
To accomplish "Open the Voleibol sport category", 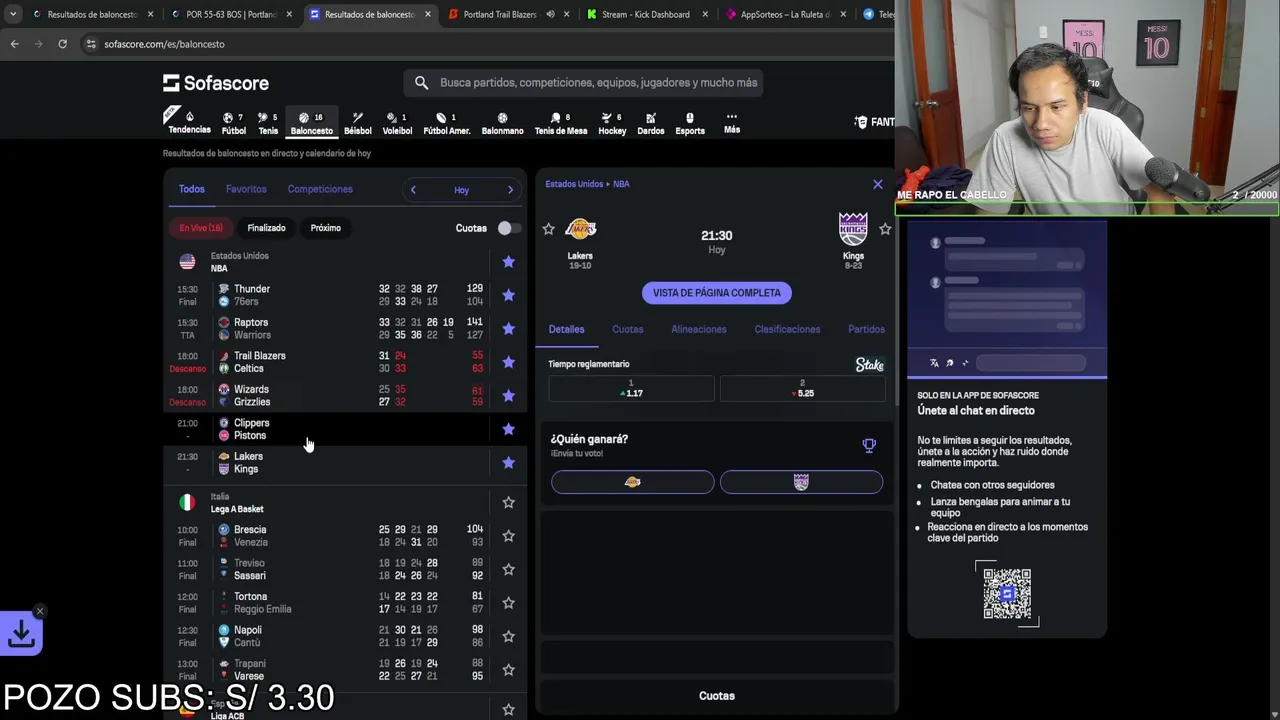I will [397, 123].
